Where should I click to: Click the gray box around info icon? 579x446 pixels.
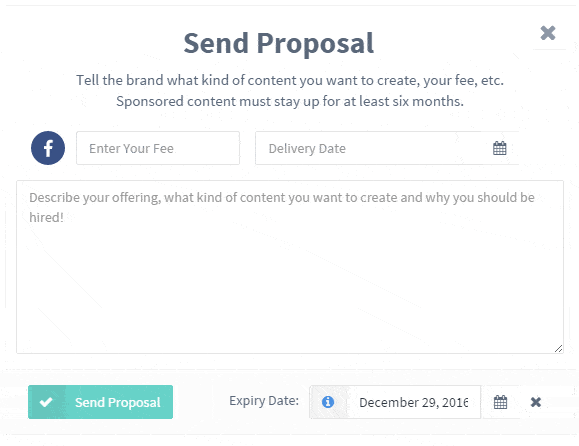329,402
